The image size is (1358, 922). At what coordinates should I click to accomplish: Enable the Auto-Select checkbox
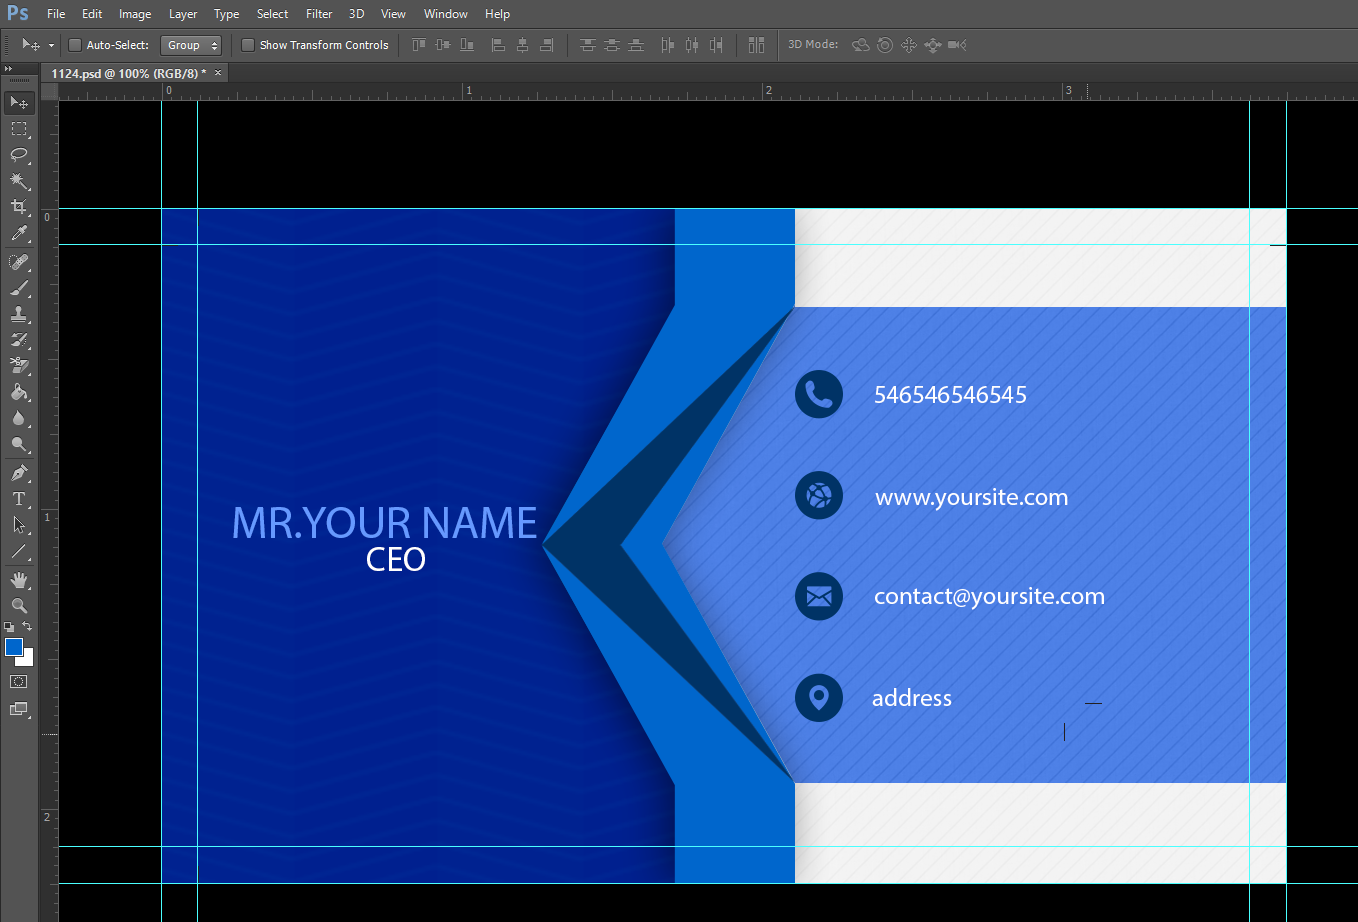(75, 45)
